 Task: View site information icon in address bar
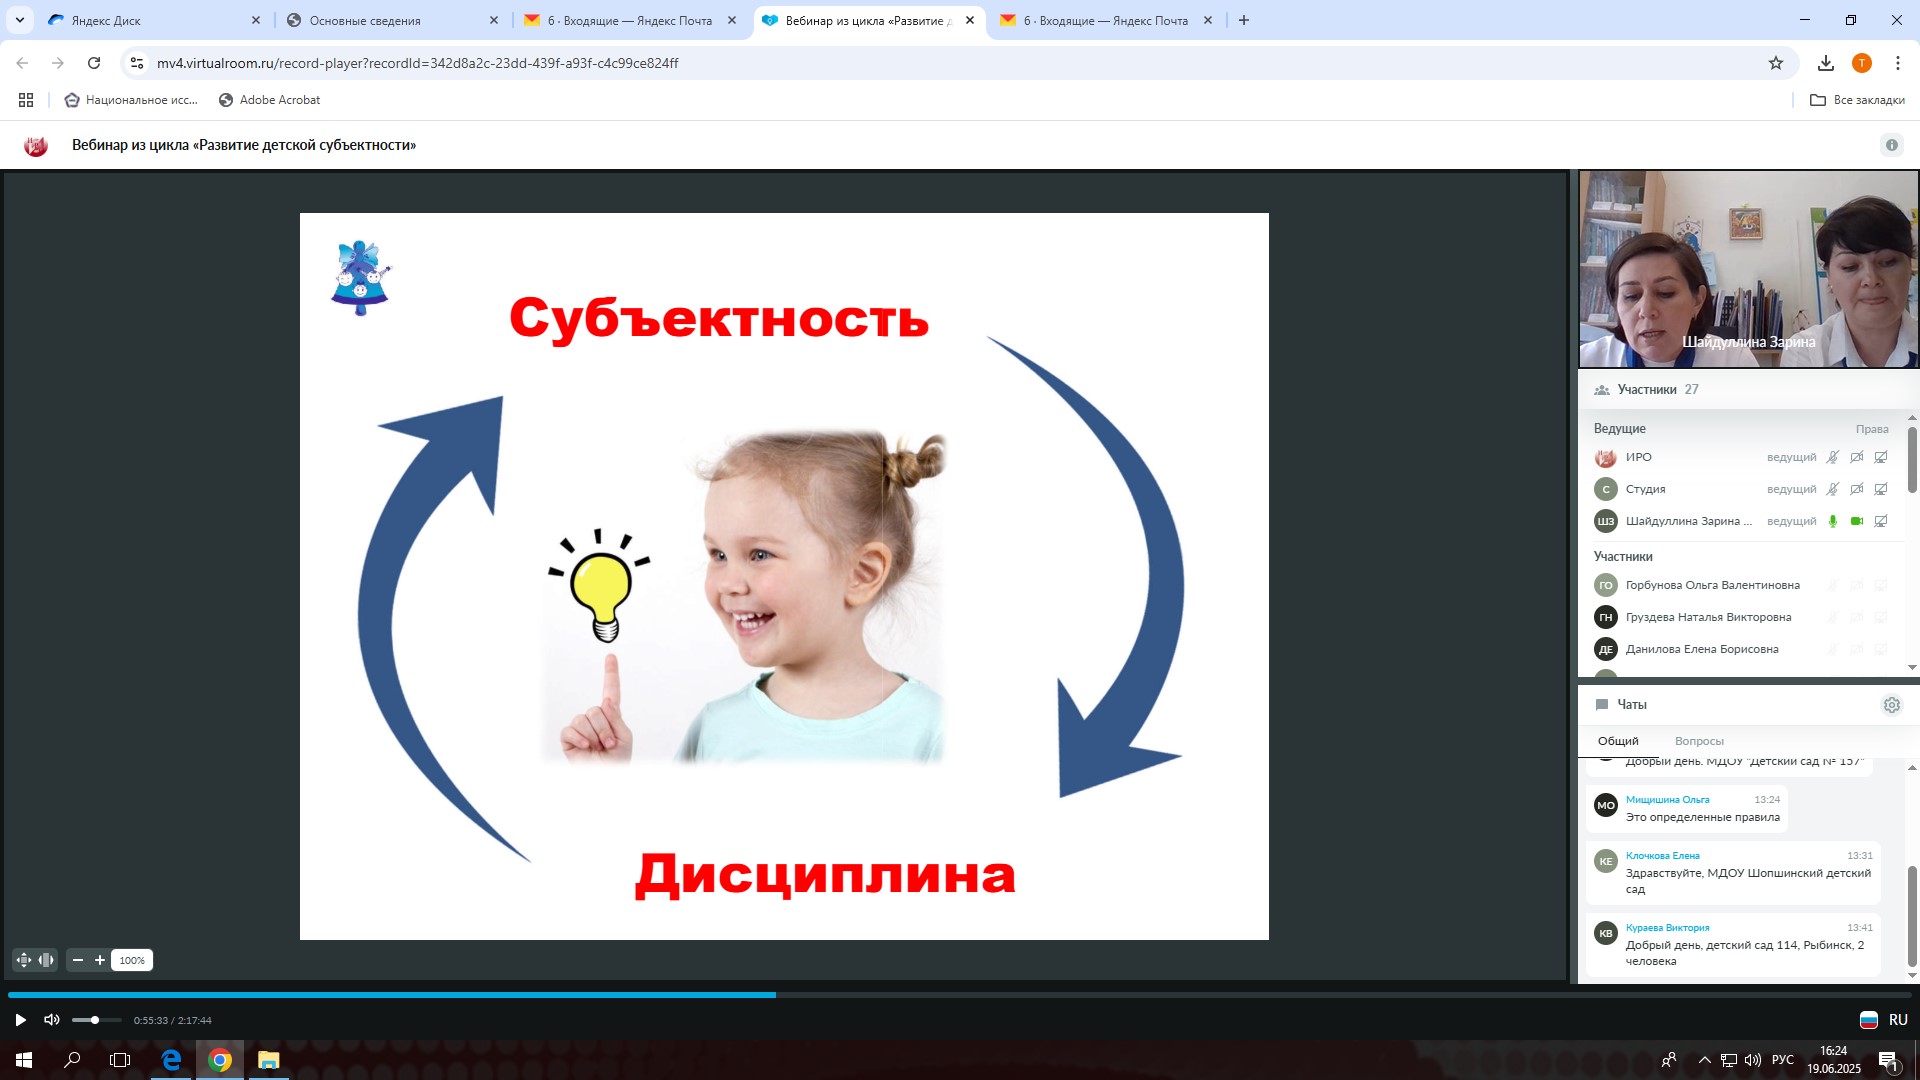(137, 63)
